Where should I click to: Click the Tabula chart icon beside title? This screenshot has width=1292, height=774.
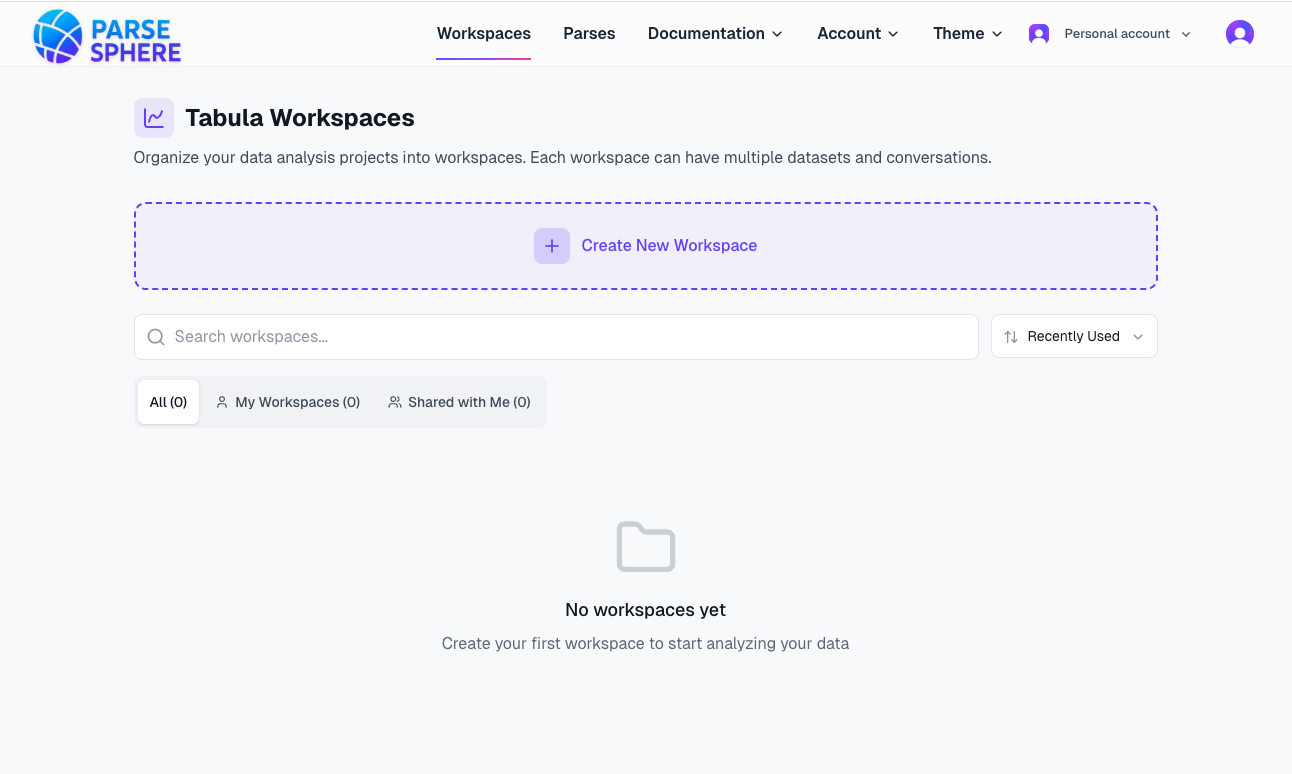154,118
